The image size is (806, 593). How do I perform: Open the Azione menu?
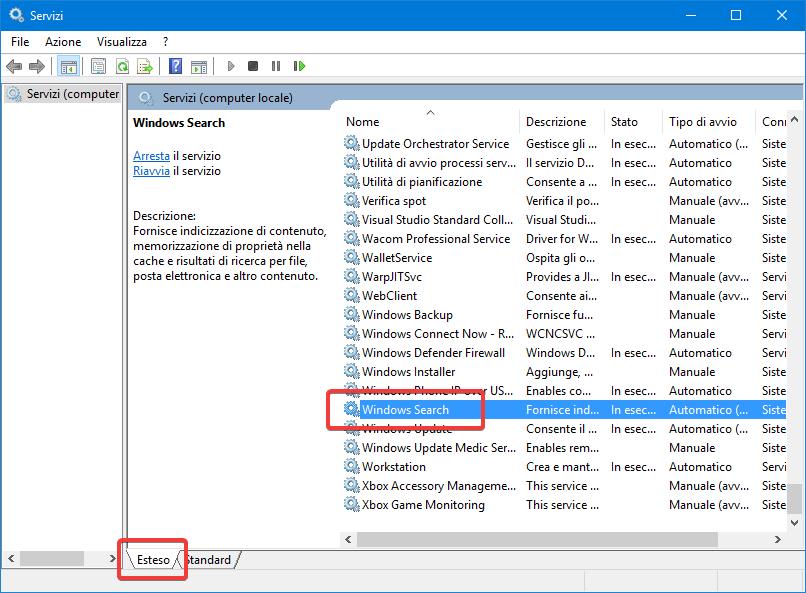(x=63, y=42)
